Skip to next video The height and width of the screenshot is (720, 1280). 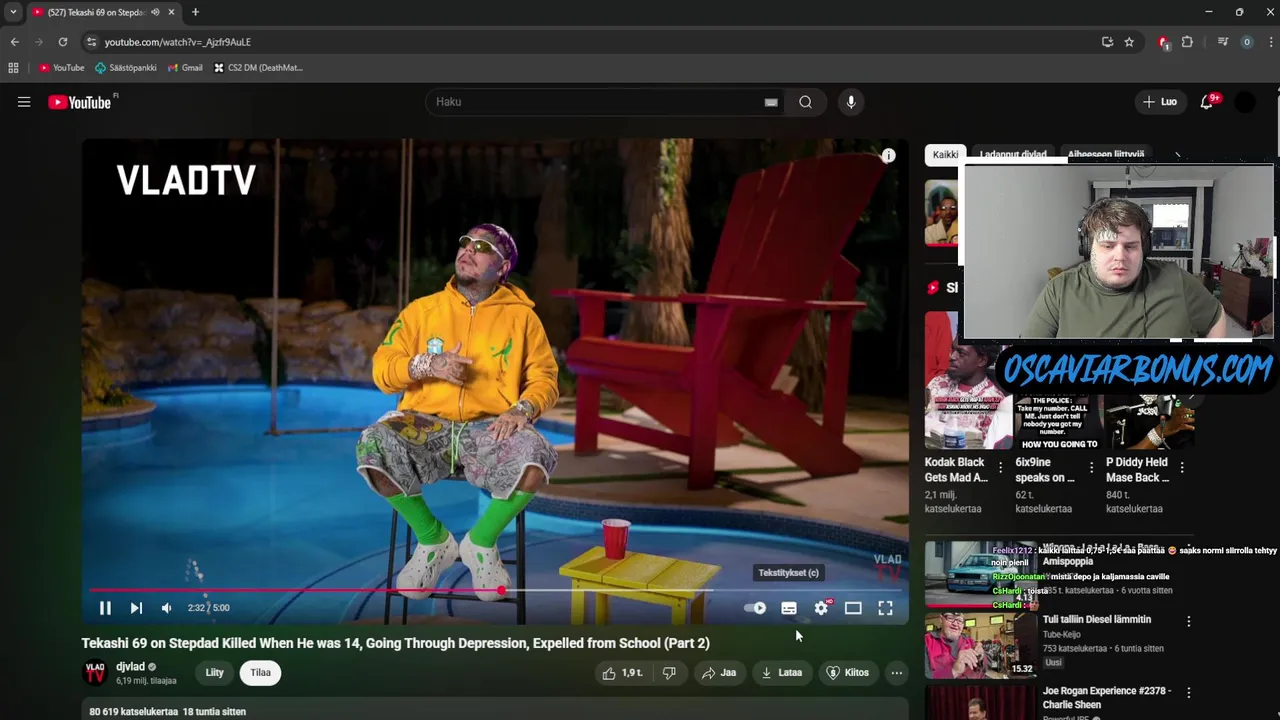click(x=136, y=608)
